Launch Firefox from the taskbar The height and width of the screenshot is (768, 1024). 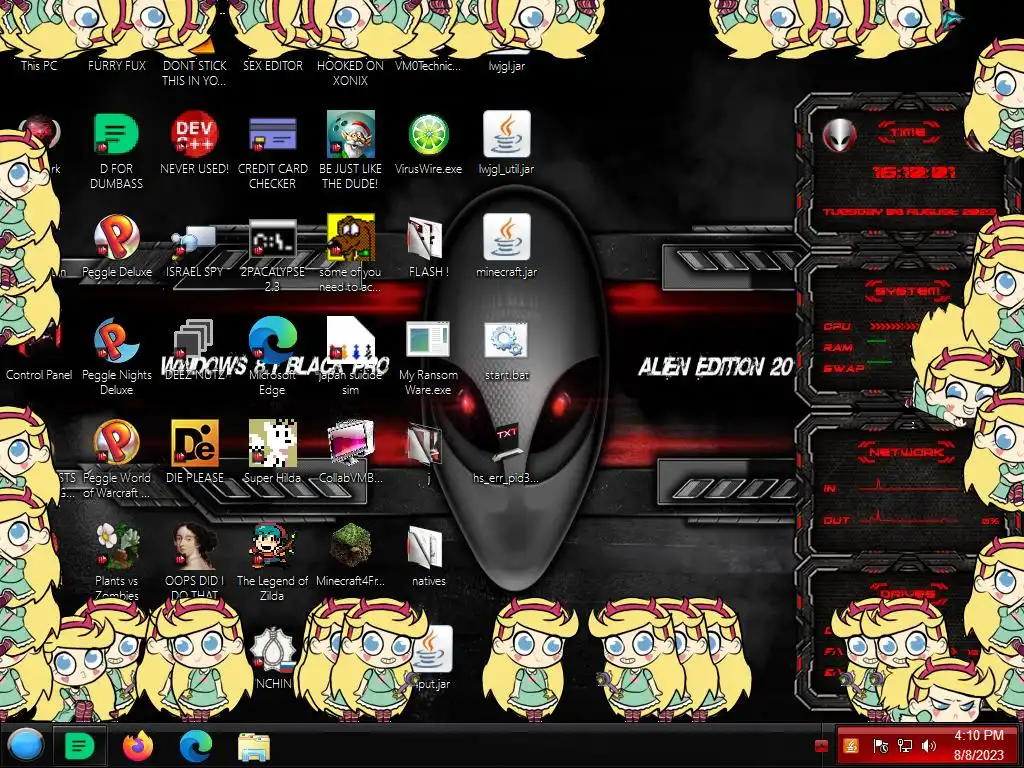tap(138, 745)
